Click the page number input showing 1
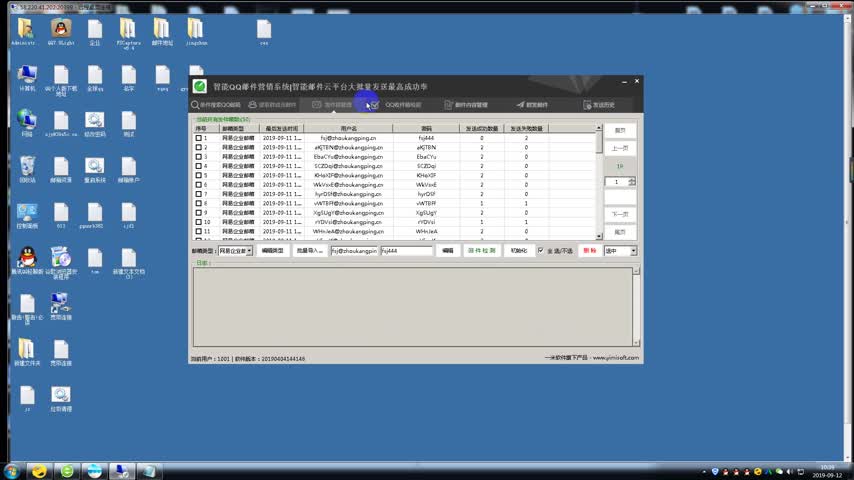 point(617,181)
